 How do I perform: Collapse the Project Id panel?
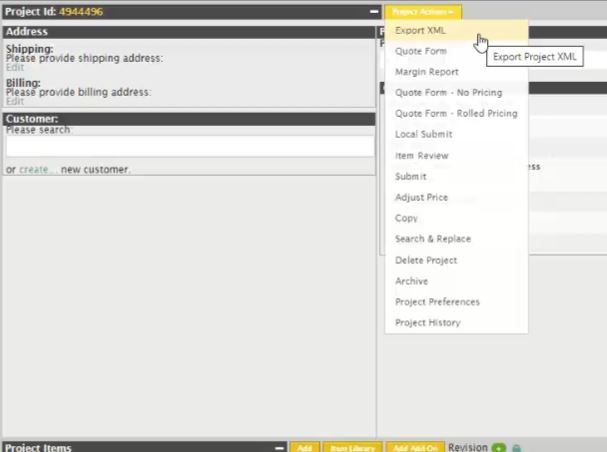(374, 12)
